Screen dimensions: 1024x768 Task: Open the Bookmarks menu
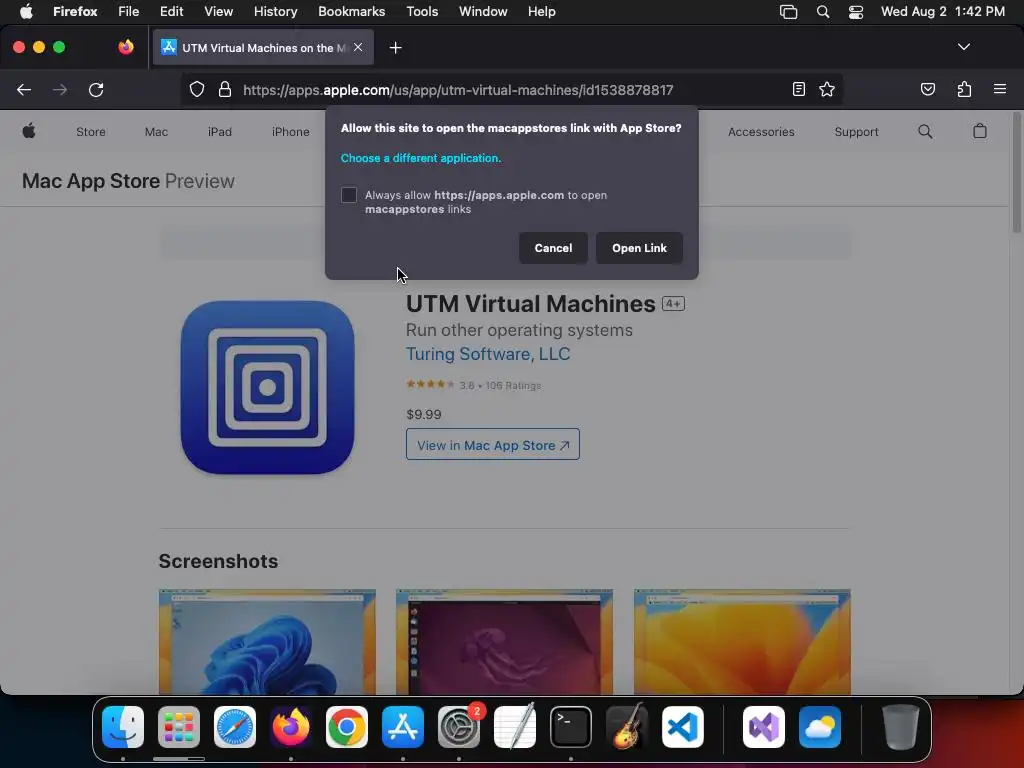pos(351,12)
